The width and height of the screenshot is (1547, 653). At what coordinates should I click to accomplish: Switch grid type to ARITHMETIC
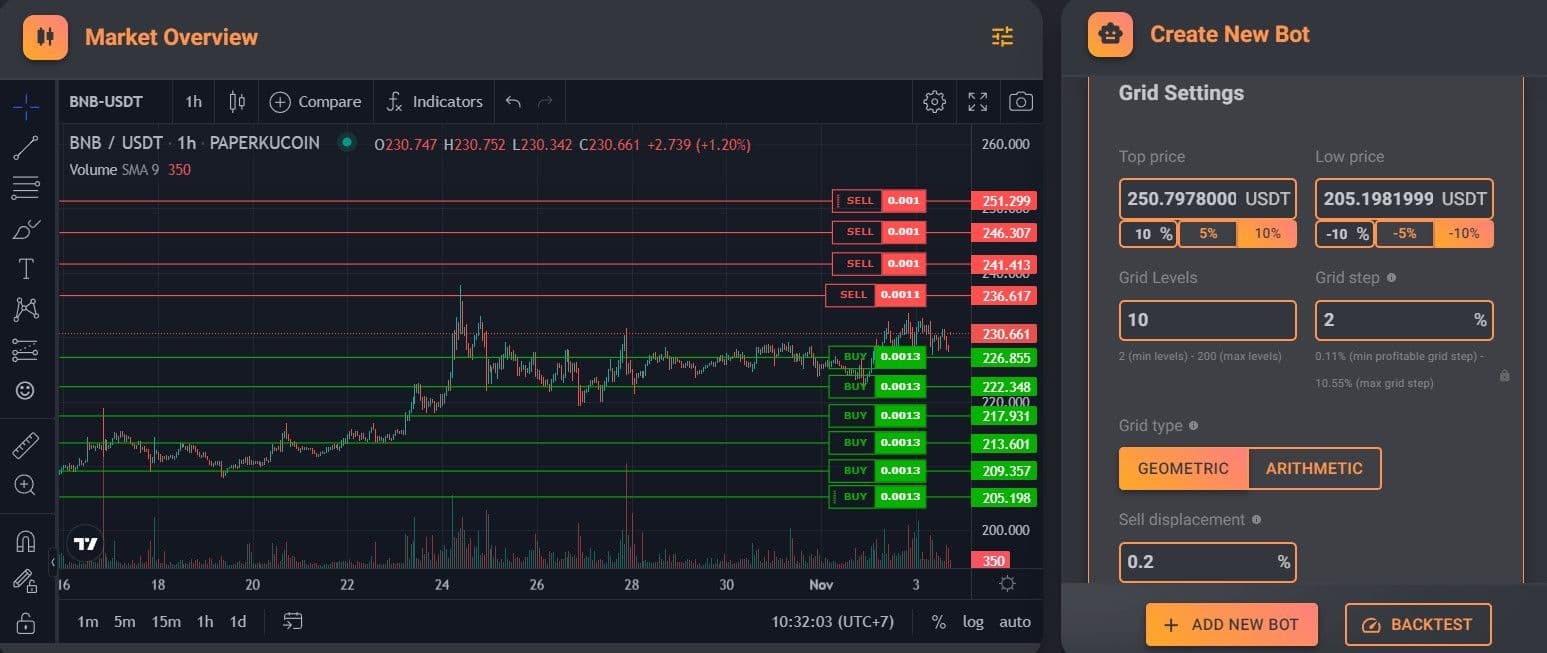tap(1314, 468)
